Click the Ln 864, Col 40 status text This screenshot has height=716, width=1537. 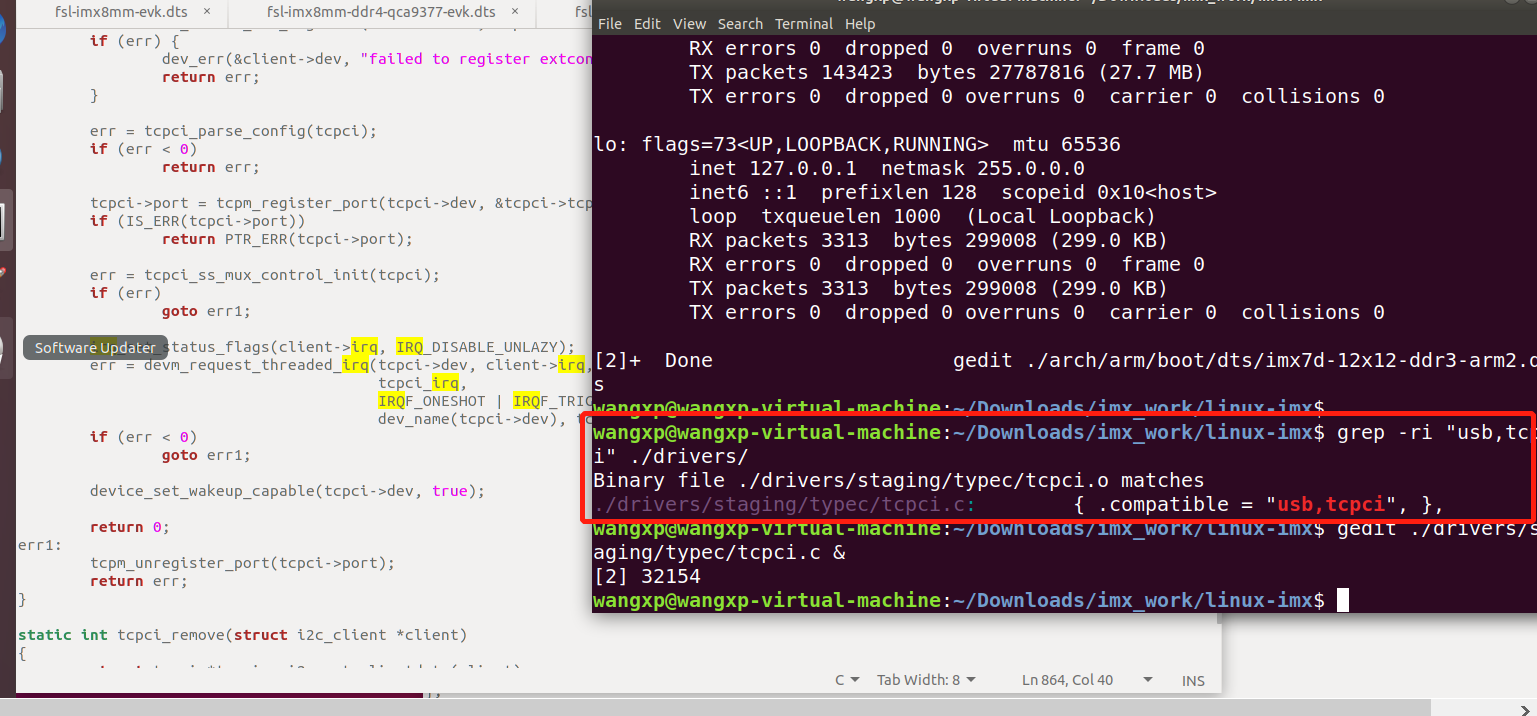point(1067,680)
